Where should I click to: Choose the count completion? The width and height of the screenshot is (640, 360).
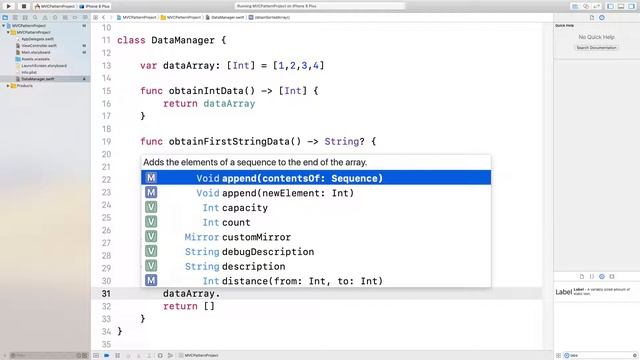tap(316, 222)
